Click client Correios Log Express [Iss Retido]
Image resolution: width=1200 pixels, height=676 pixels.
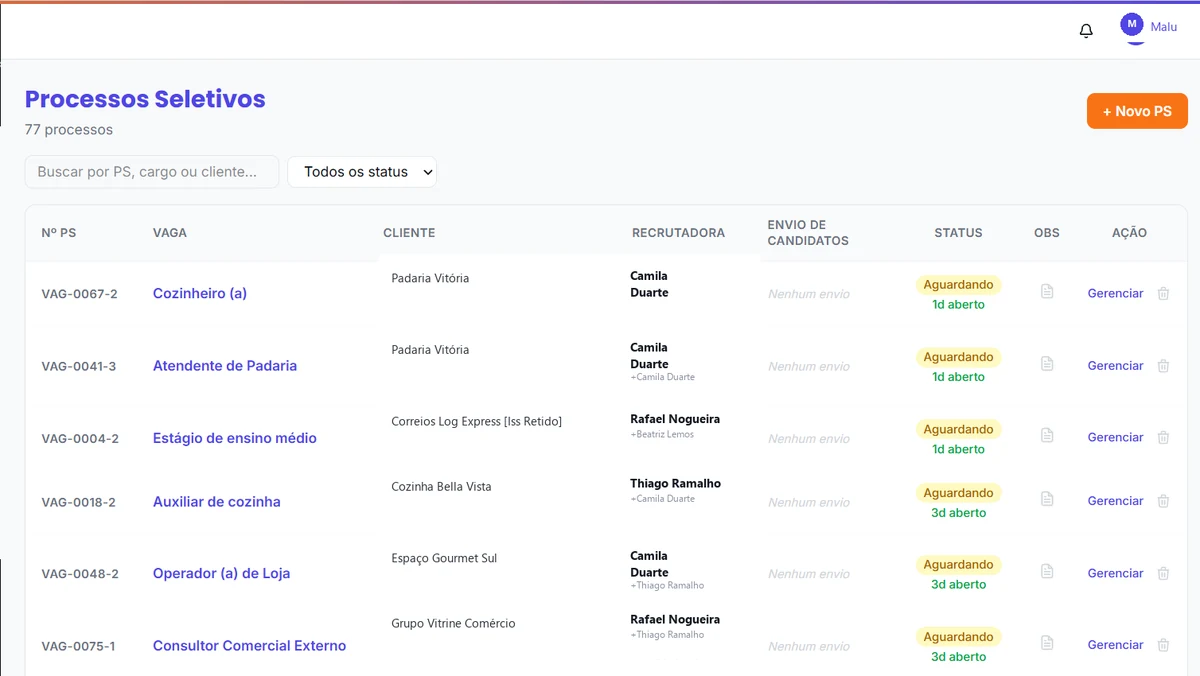tap(477, 422)
